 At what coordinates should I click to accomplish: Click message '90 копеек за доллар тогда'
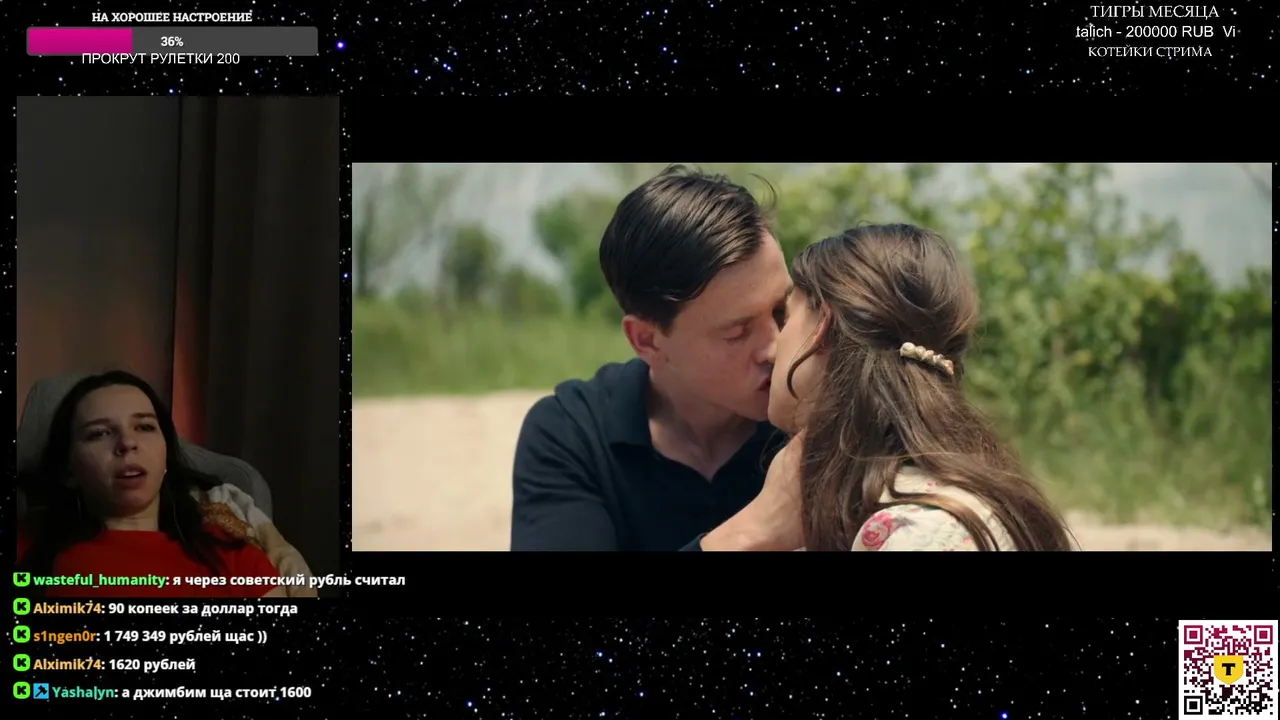pos(203,608)
